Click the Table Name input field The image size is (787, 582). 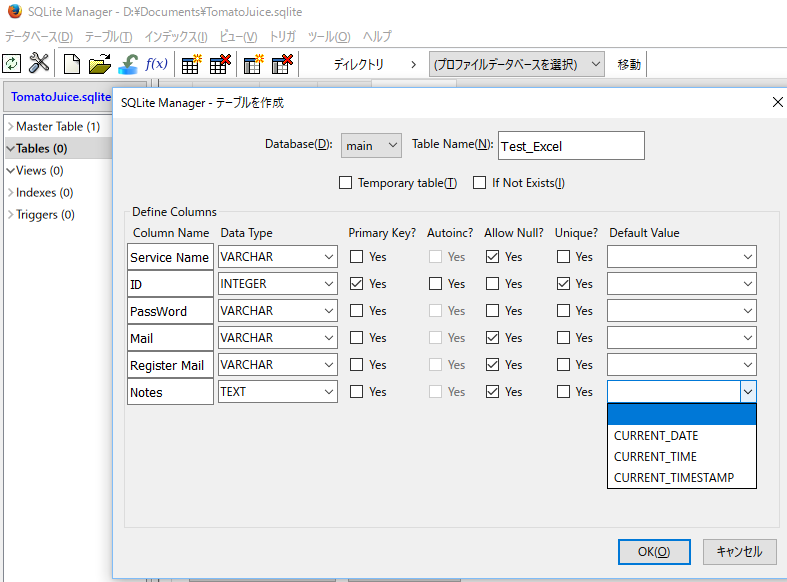coord(571,146)
